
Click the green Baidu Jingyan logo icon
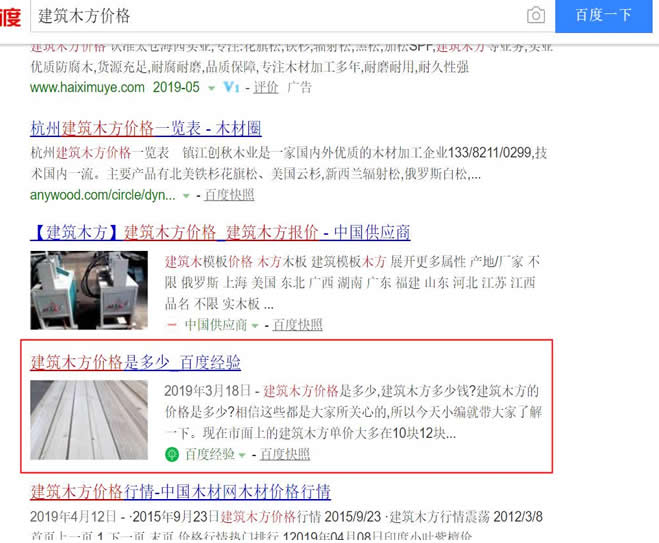click(172, 455)
